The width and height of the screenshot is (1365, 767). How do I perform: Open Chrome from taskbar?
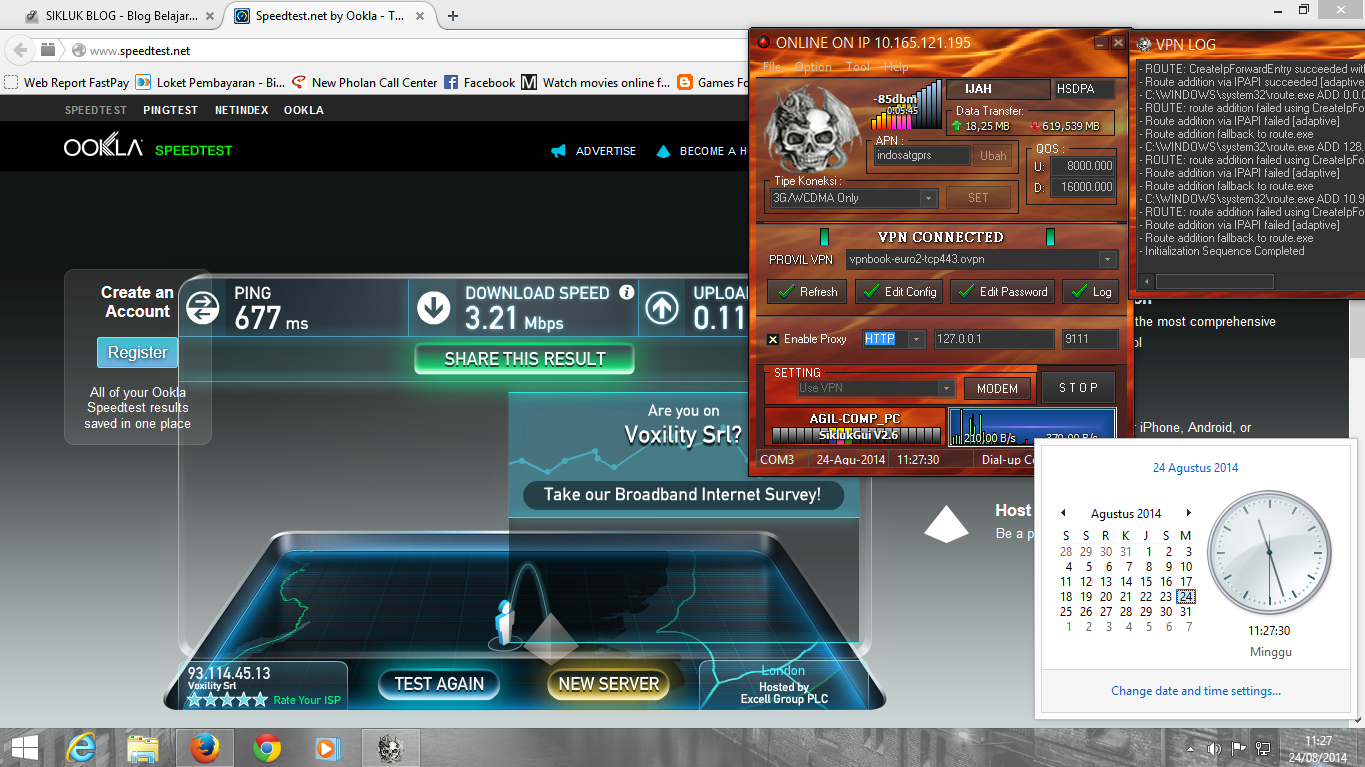[266, 748]
